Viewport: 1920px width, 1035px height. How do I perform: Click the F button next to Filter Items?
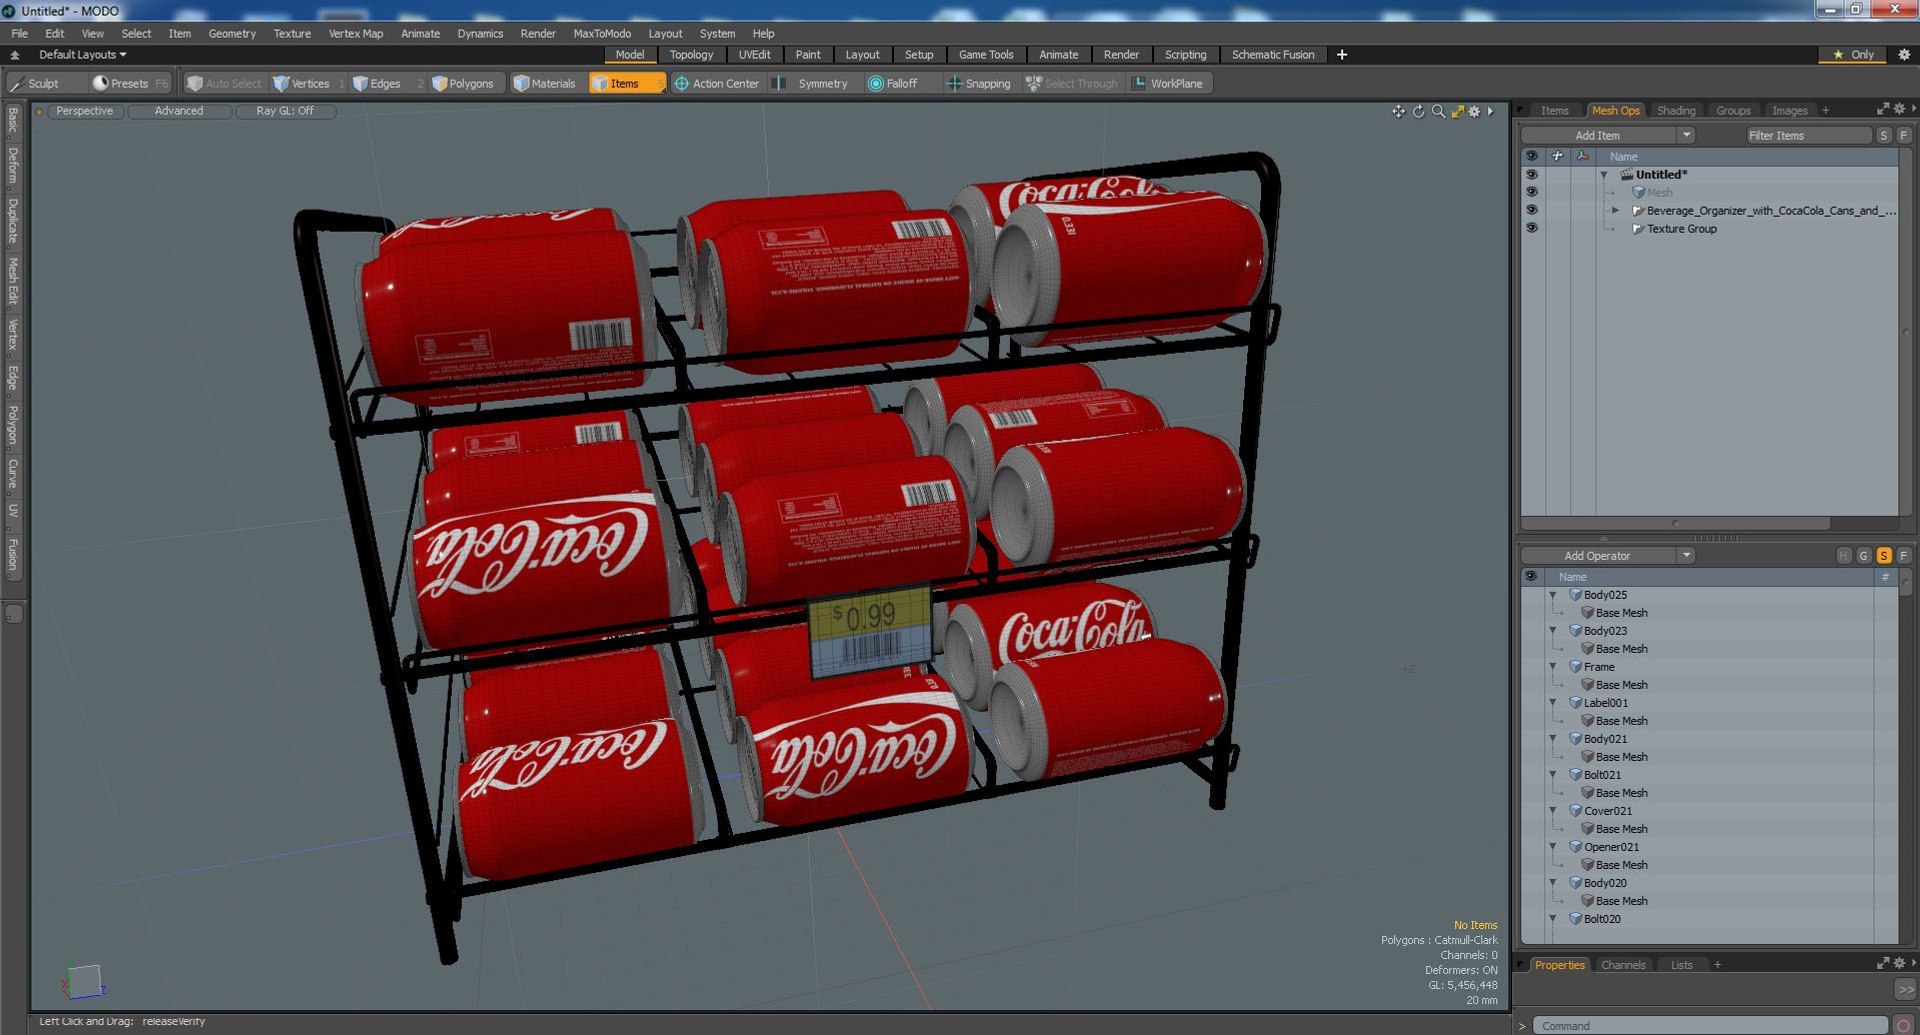[x=1904, y=135]
